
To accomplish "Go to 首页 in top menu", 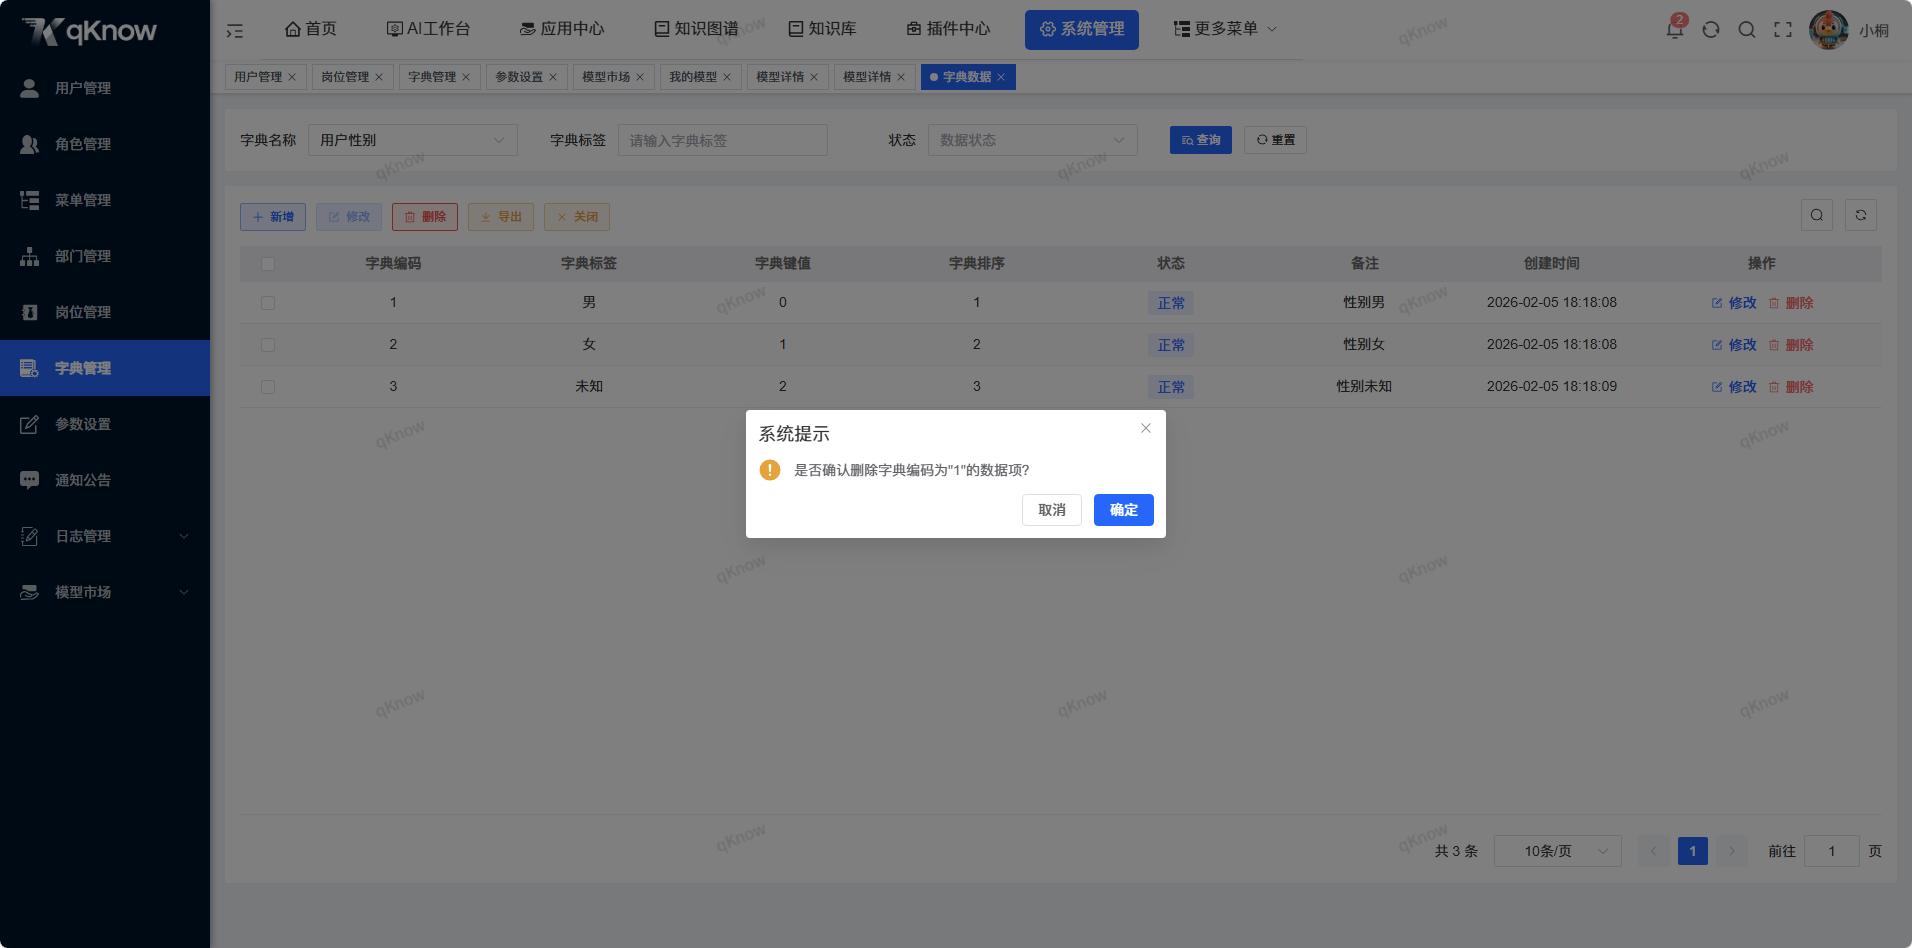I will (311, 29).
